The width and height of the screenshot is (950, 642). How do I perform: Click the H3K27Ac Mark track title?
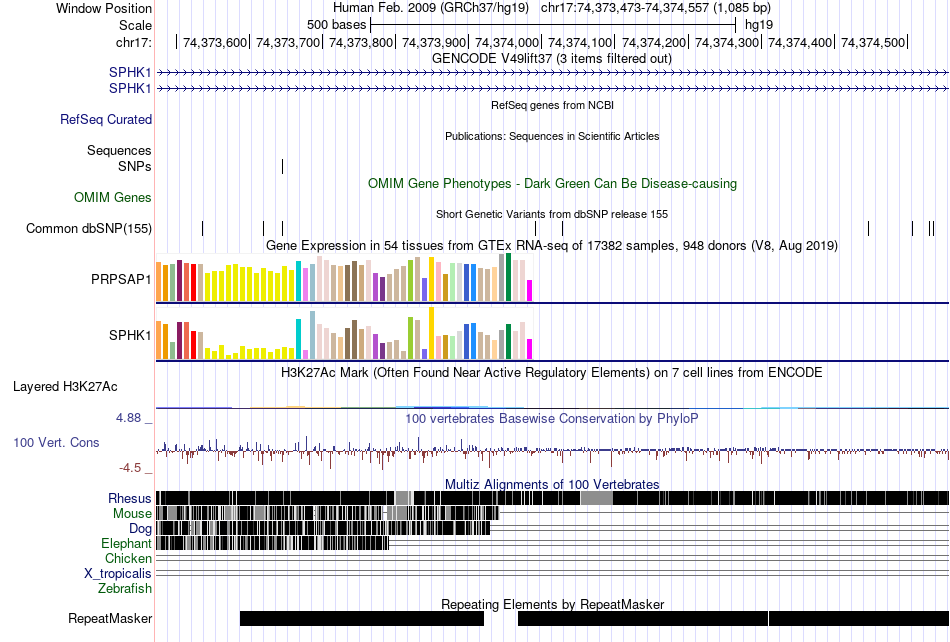551,372
